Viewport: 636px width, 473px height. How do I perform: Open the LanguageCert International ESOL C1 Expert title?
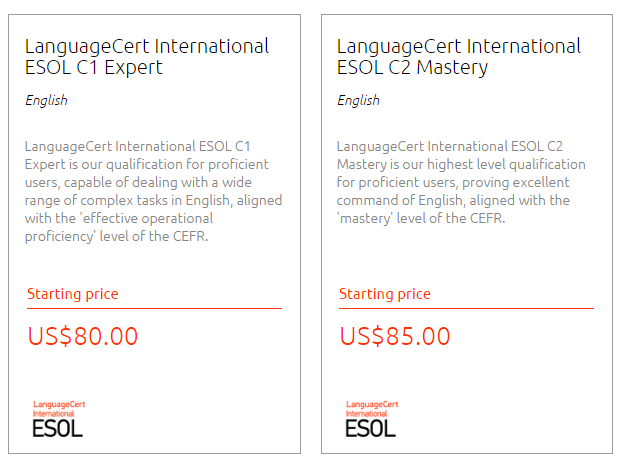(146, 57)
